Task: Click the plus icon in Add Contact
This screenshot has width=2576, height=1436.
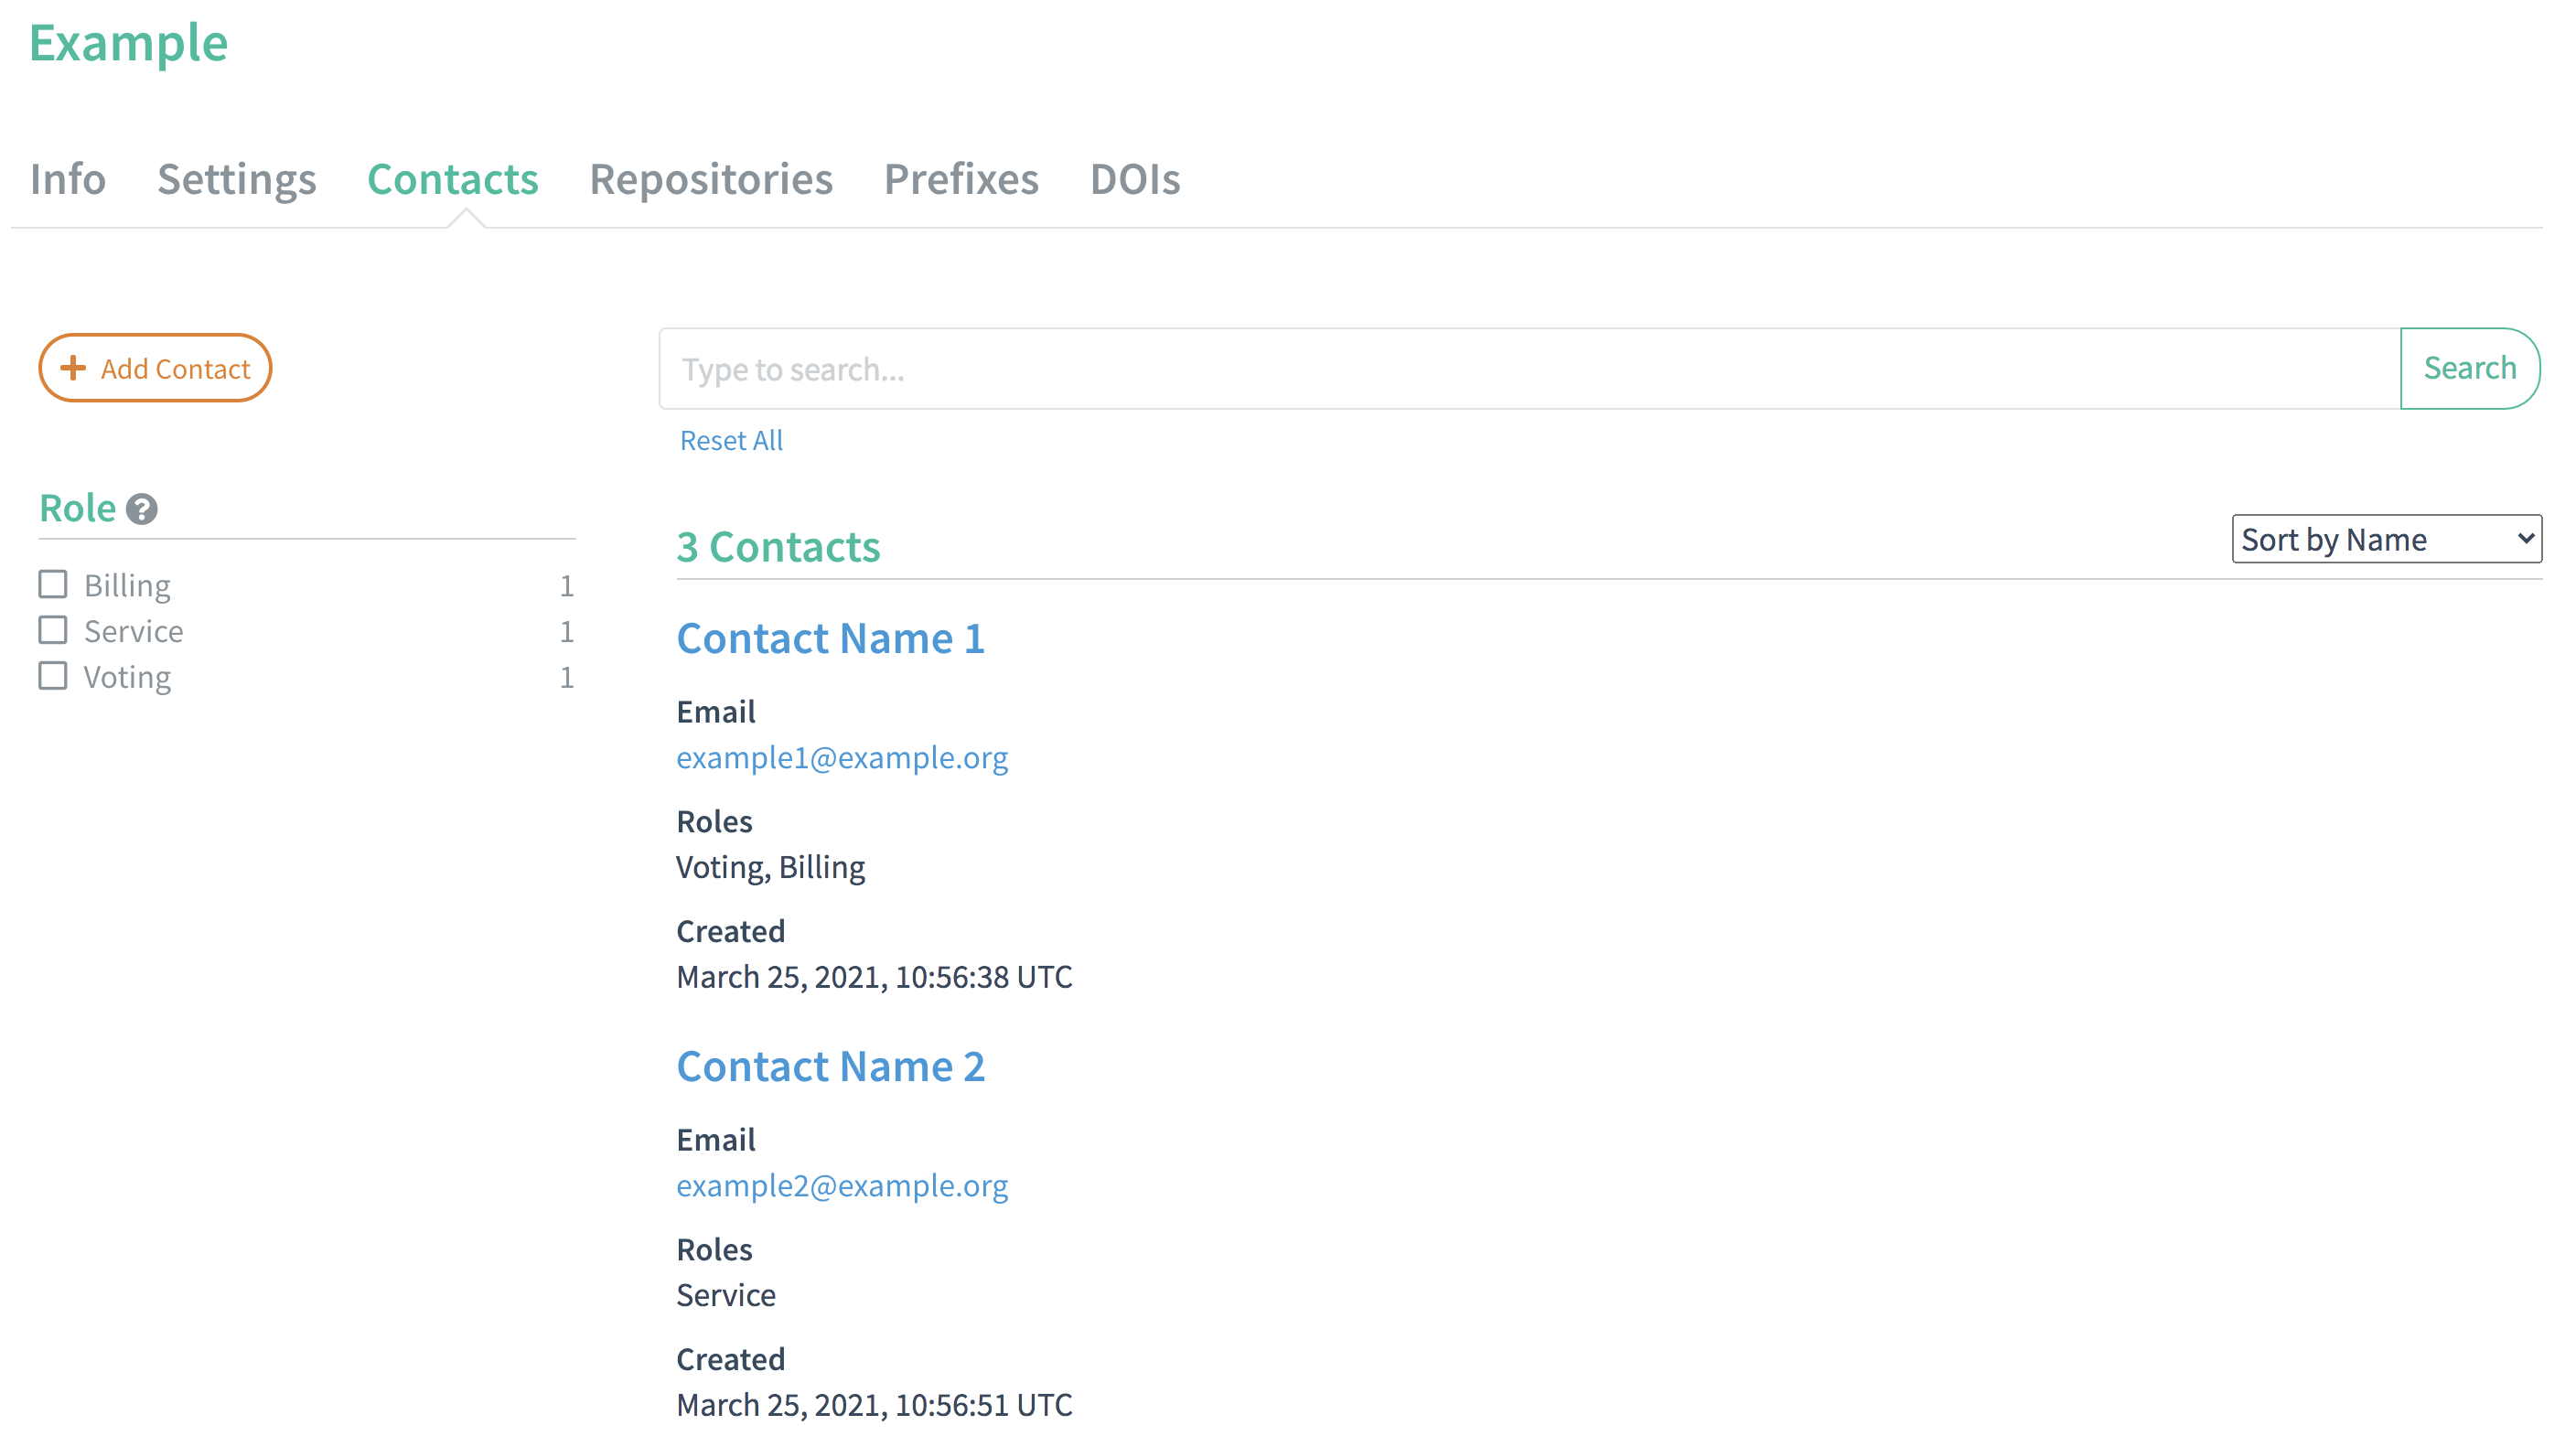Action: (73, 368)
